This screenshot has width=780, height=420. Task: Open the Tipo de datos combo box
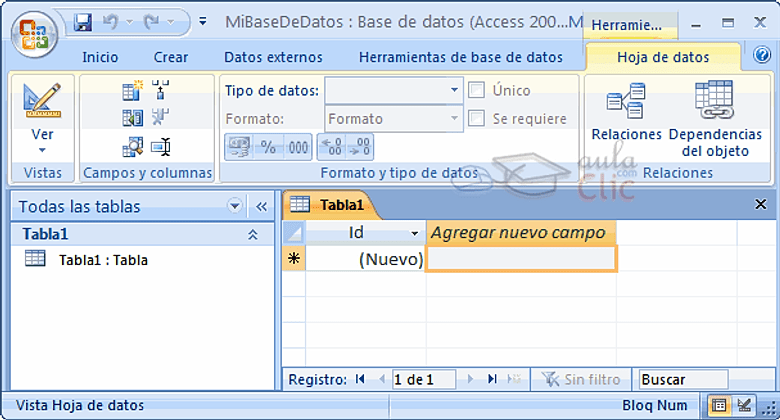(x=393, y=90)
